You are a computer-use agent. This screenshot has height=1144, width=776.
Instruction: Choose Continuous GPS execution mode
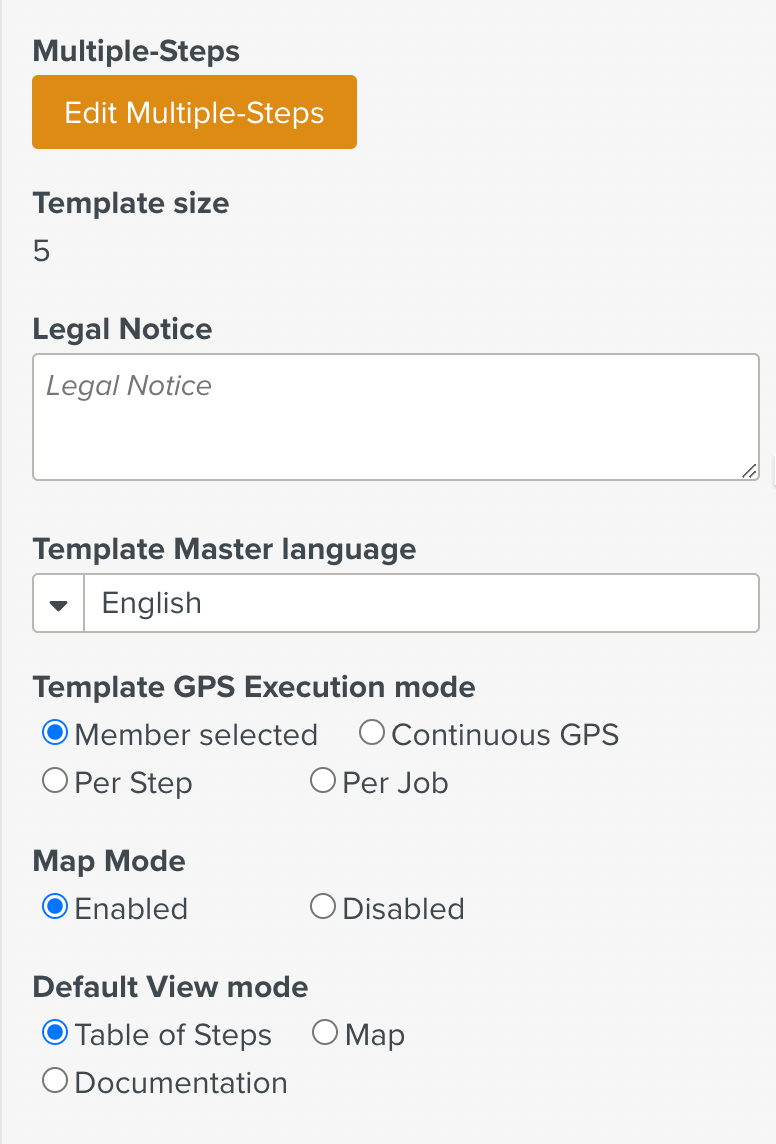pyautogui.click(x=371, y=734)
